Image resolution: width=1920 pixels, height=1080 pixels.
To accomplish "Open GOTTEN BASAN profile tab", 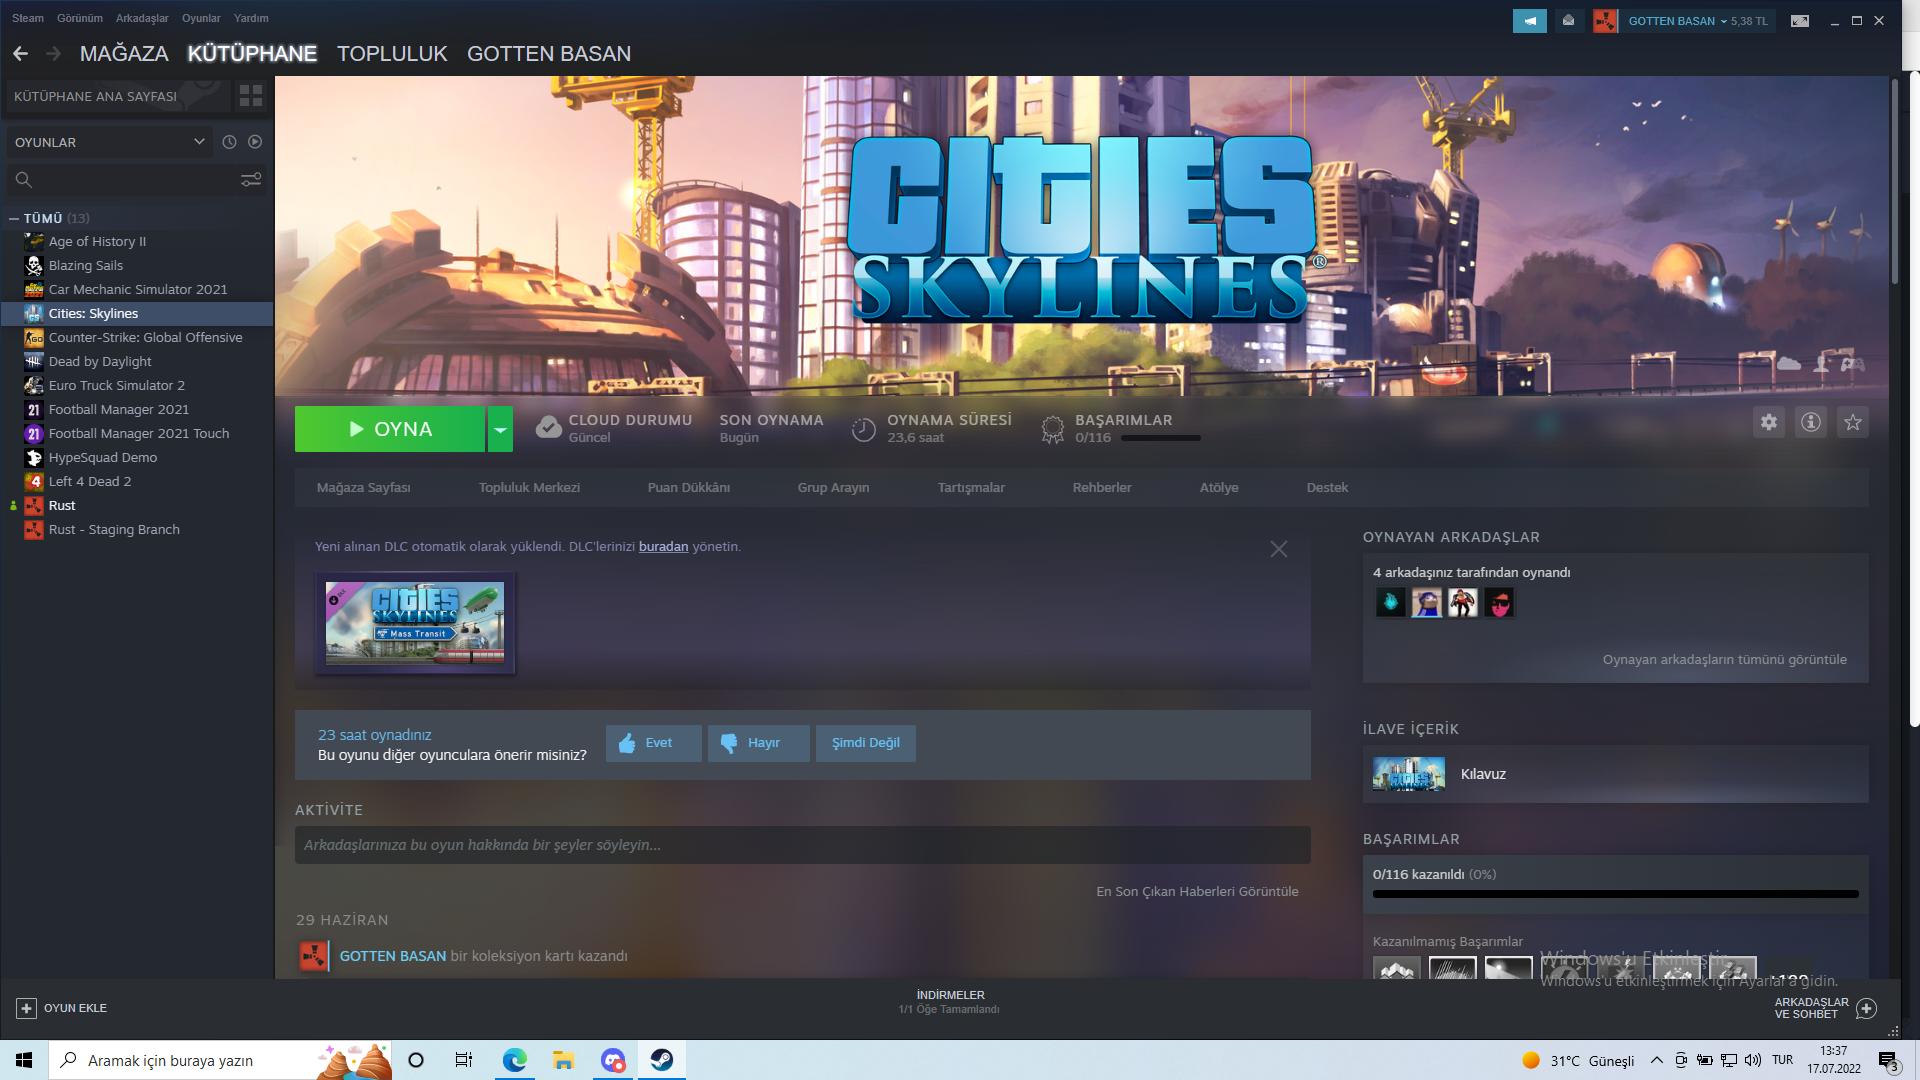I will [549, 54].
